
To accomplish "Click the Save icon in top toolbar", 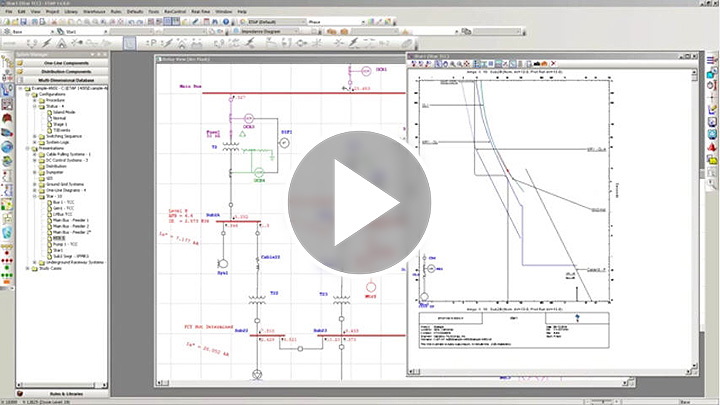I will 23,22.
